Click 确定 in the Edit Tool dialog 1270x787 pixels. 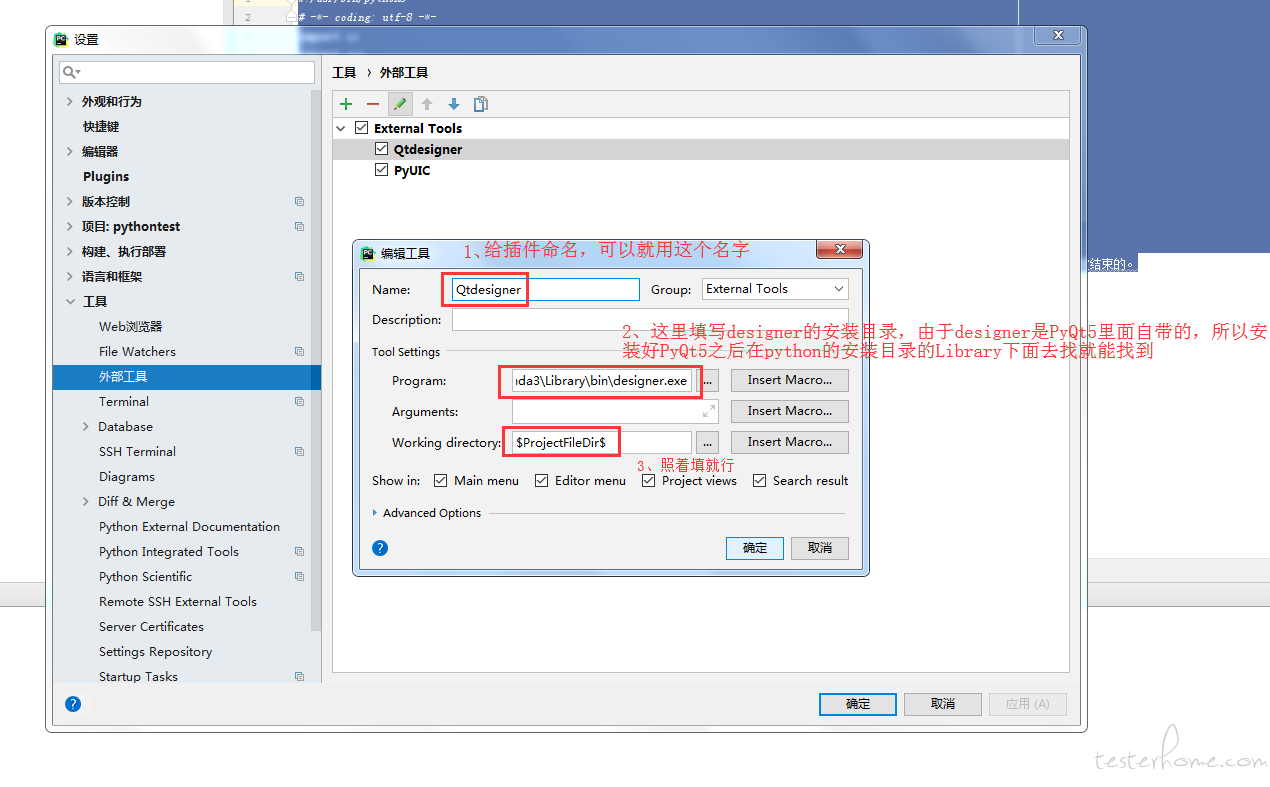click(755, 548)
